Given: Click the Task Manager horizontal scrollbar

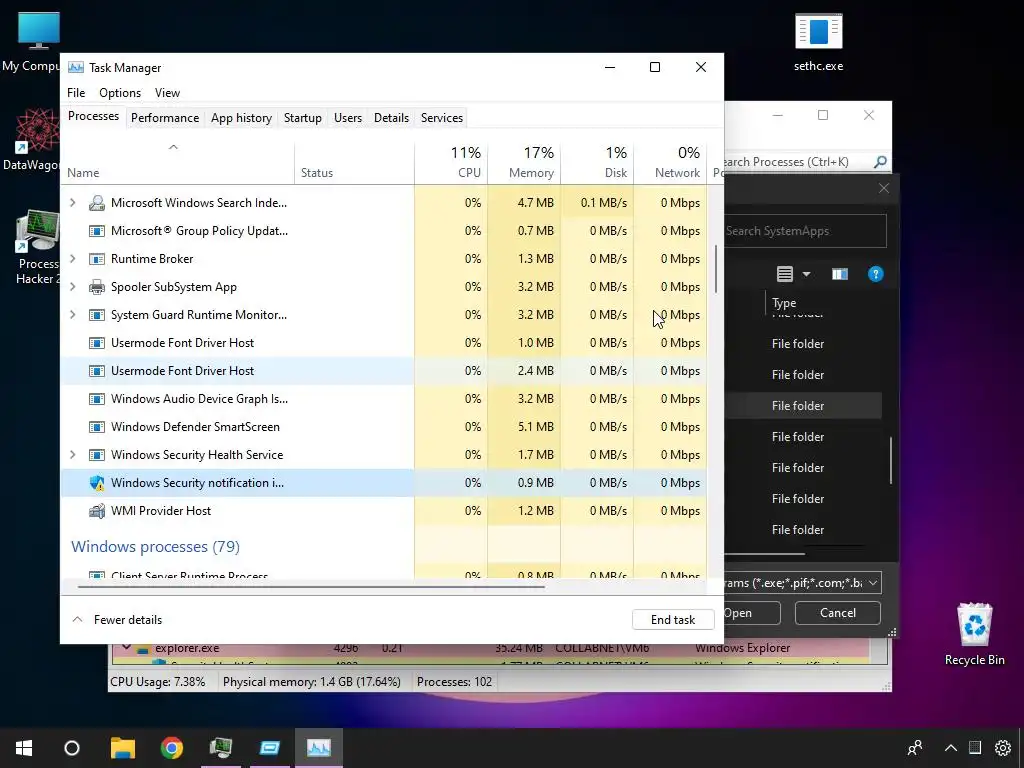Looking at the screenshot, I should point(311,587).
